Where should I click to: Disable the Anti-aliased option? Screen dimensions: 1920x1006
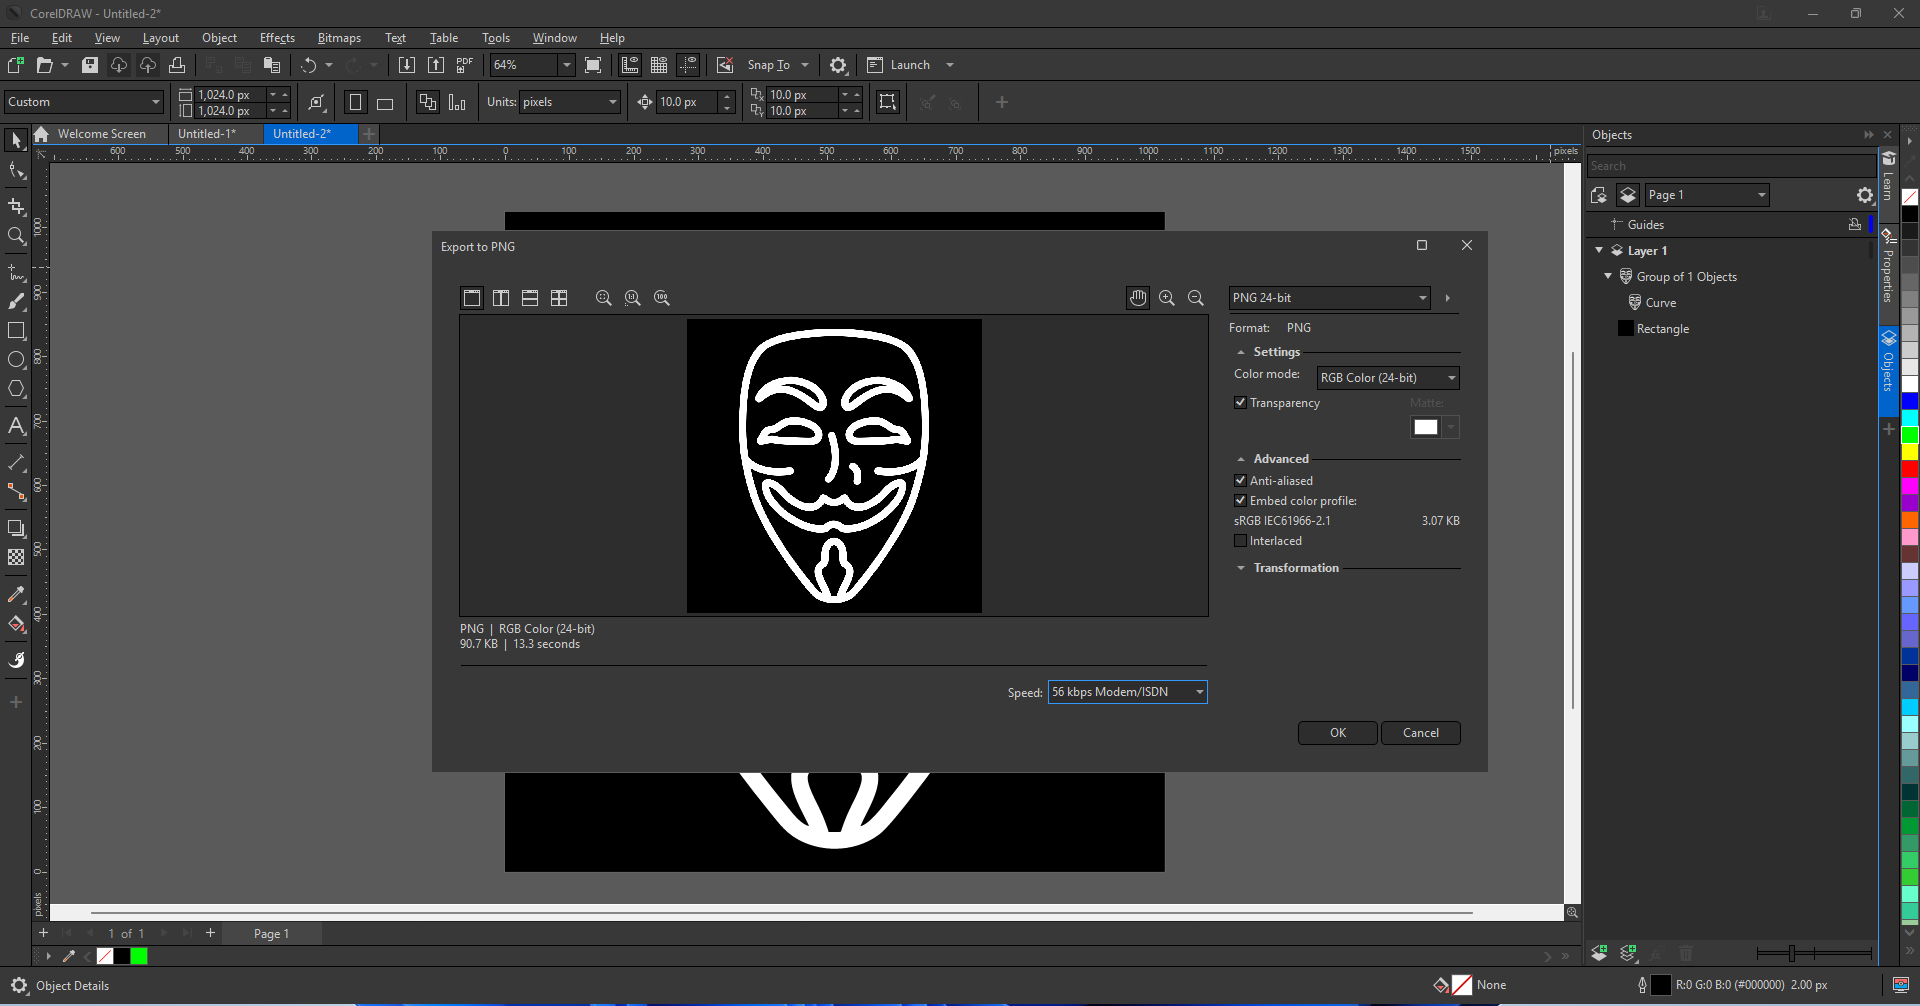1240,481
